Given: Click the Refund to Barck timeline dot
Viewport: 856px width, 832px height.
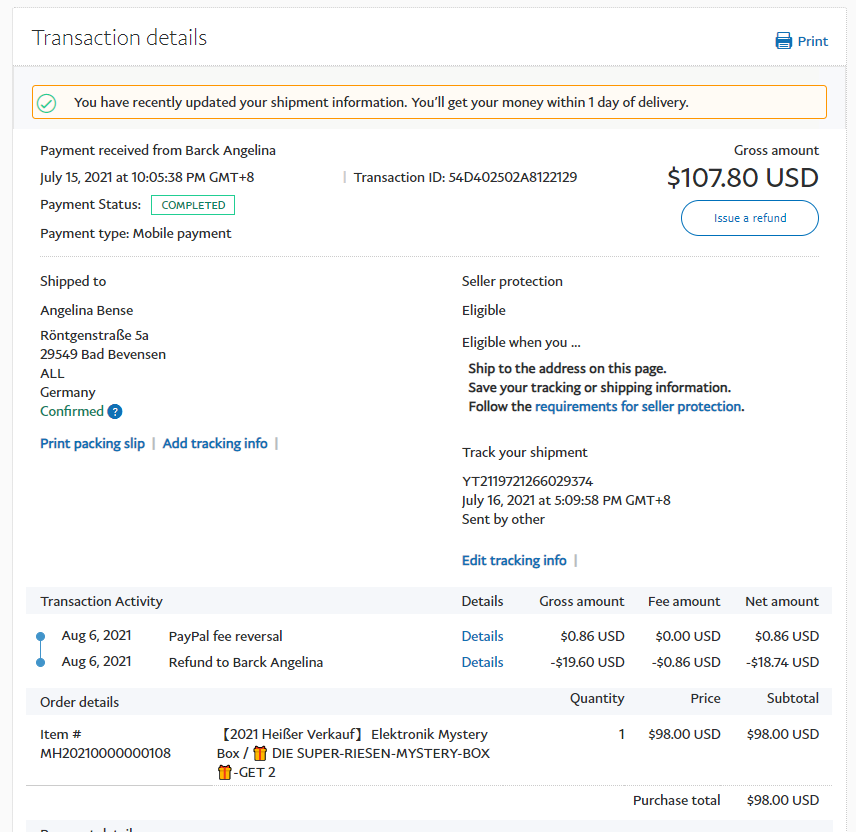Looking at the screenshot, I should 40,662.
